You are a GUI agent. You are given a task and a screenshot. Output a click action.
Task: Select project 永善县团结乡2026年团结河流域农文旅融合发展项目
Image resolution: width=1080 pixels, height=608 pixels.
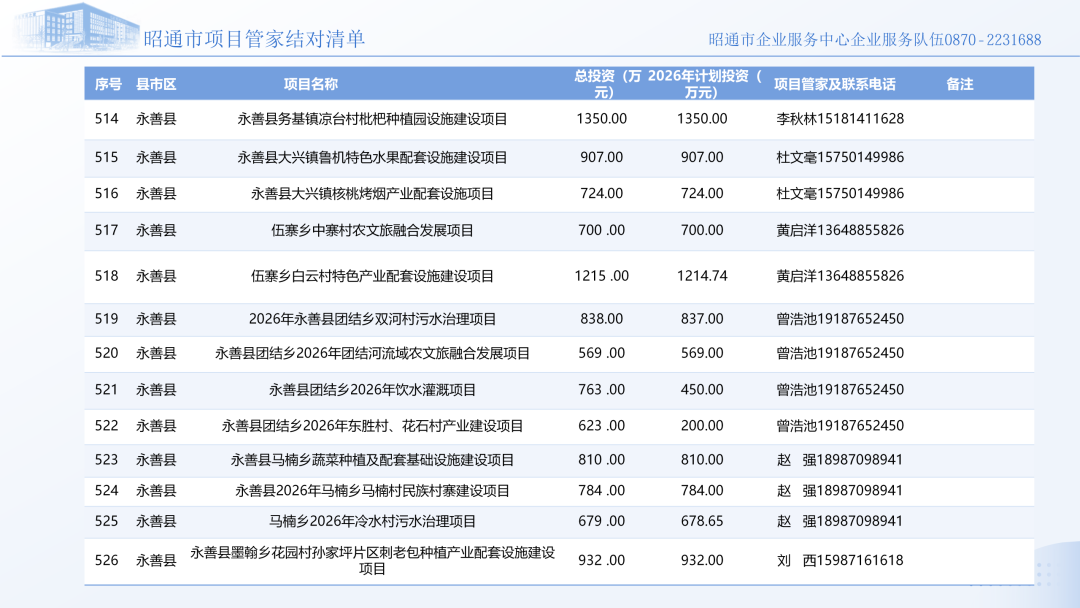pos(373,353)
